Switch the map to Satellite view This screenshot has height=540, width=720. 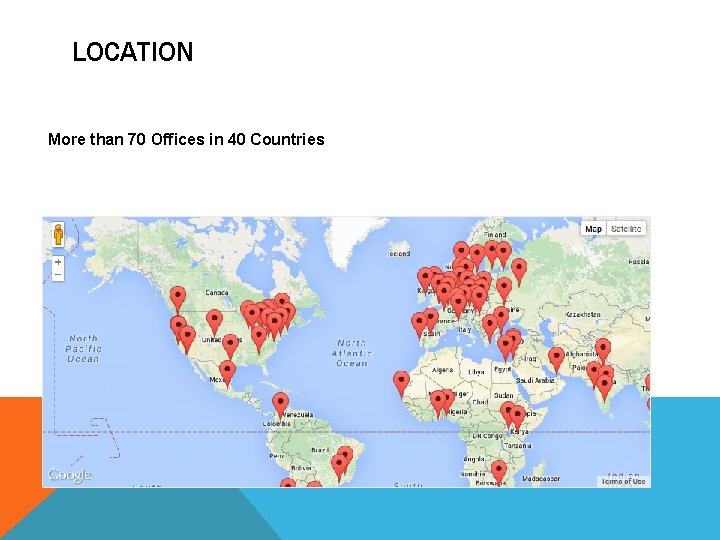tap(626, 229)
